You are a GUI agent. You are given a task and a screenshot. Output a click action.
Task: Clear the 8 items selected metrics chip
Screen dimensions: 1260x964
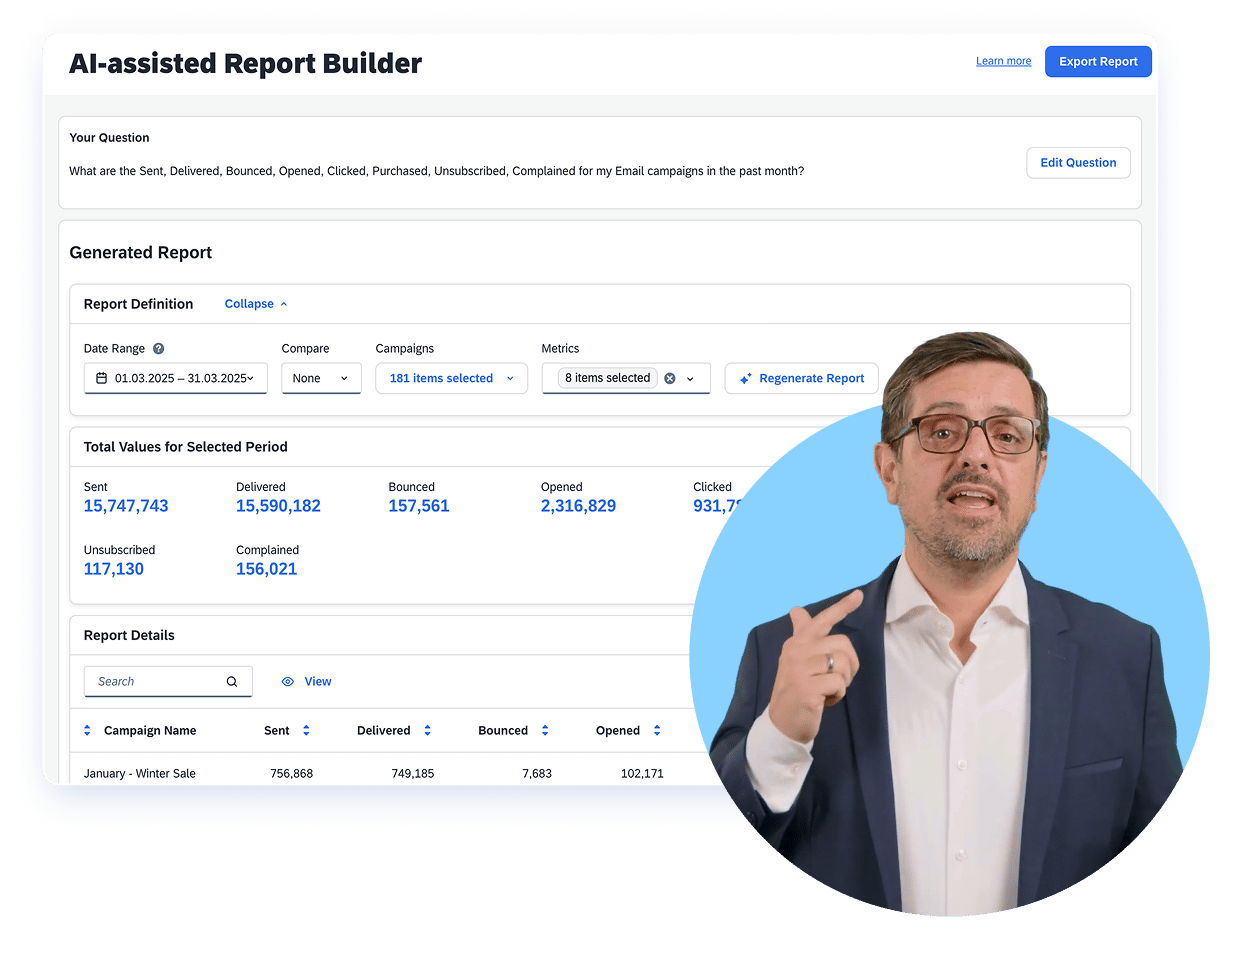click(x=670, y=378)
